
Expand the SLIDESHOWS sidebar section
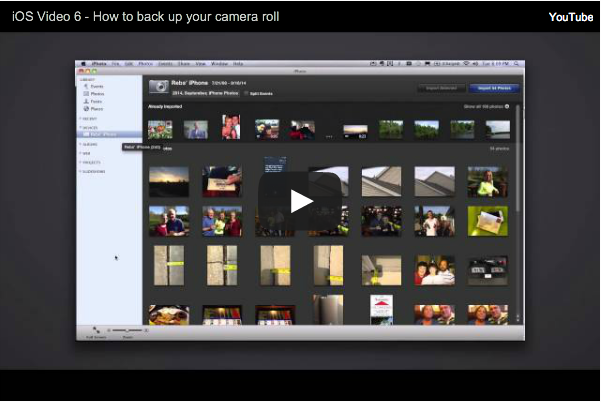[x=80, y=172]
